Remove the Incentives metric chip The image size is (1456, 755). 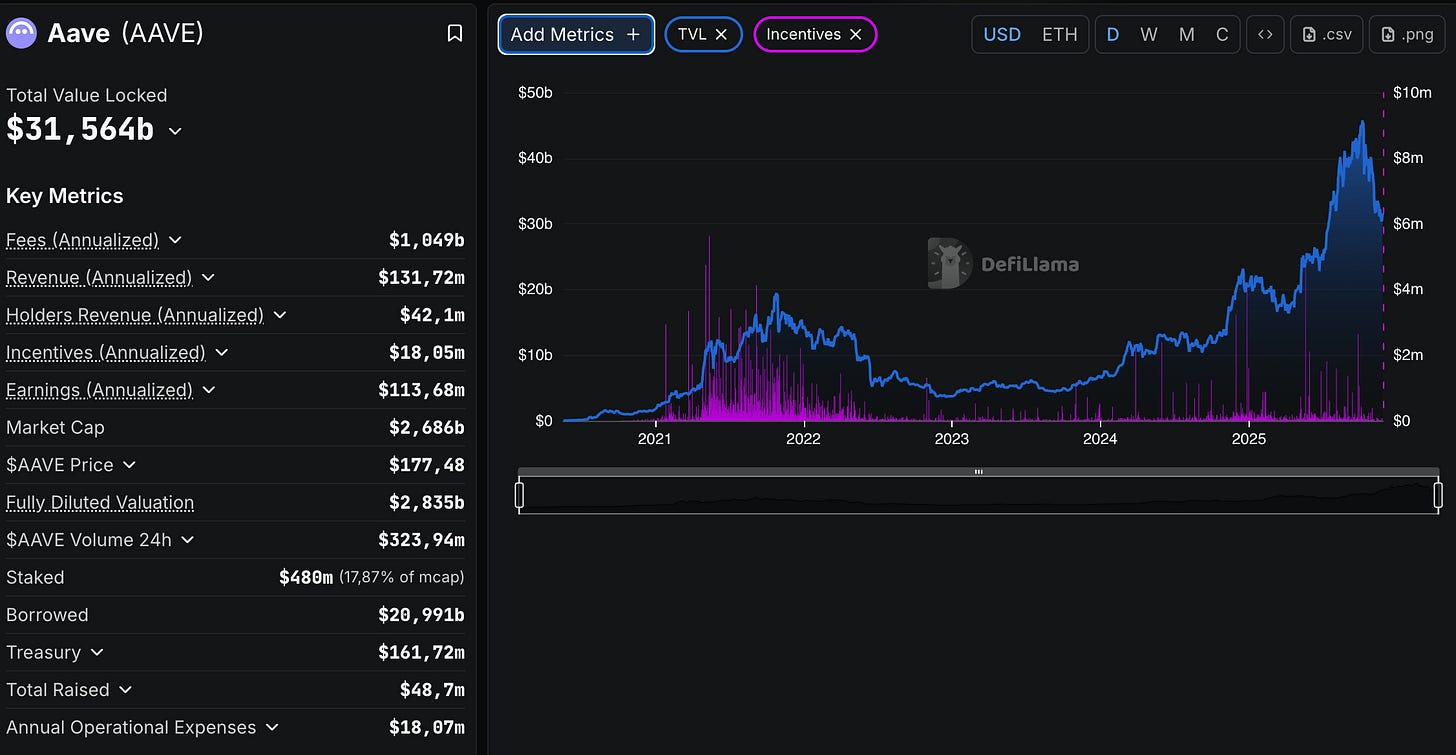(855, 34)
